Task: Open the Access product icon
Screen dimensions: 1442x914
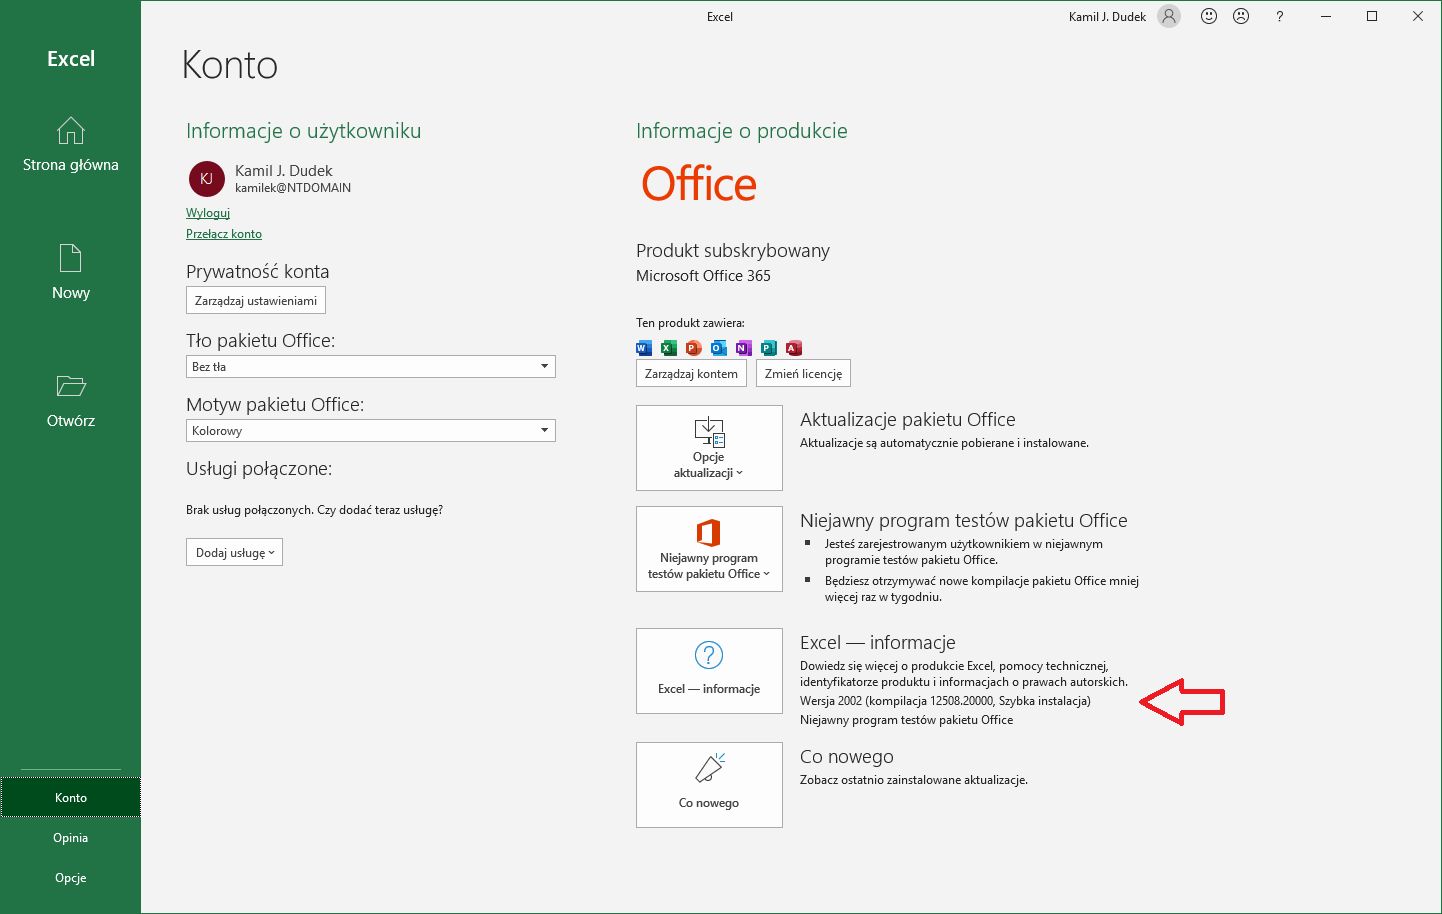Action: click(x=793, y=347)
